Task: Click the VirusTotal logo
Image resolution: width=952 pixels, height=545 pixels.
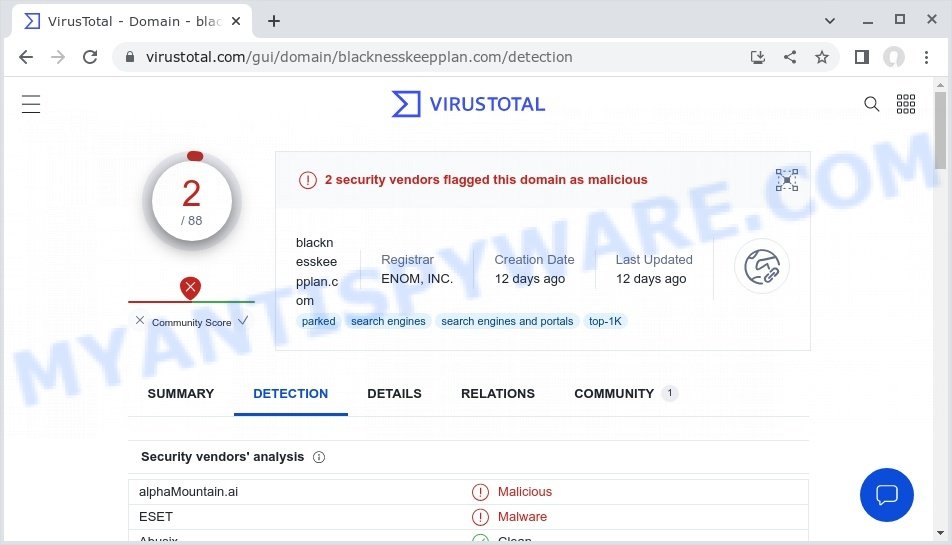Action: click(x=468, y=104)
